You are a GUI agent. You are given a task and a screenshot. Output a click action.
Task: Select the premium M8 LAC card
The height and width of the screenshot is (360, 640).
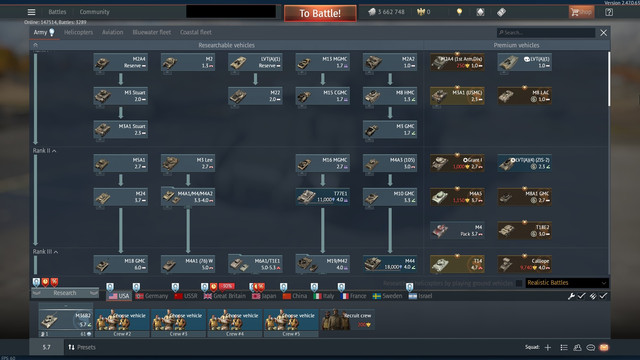click(524, 96)
